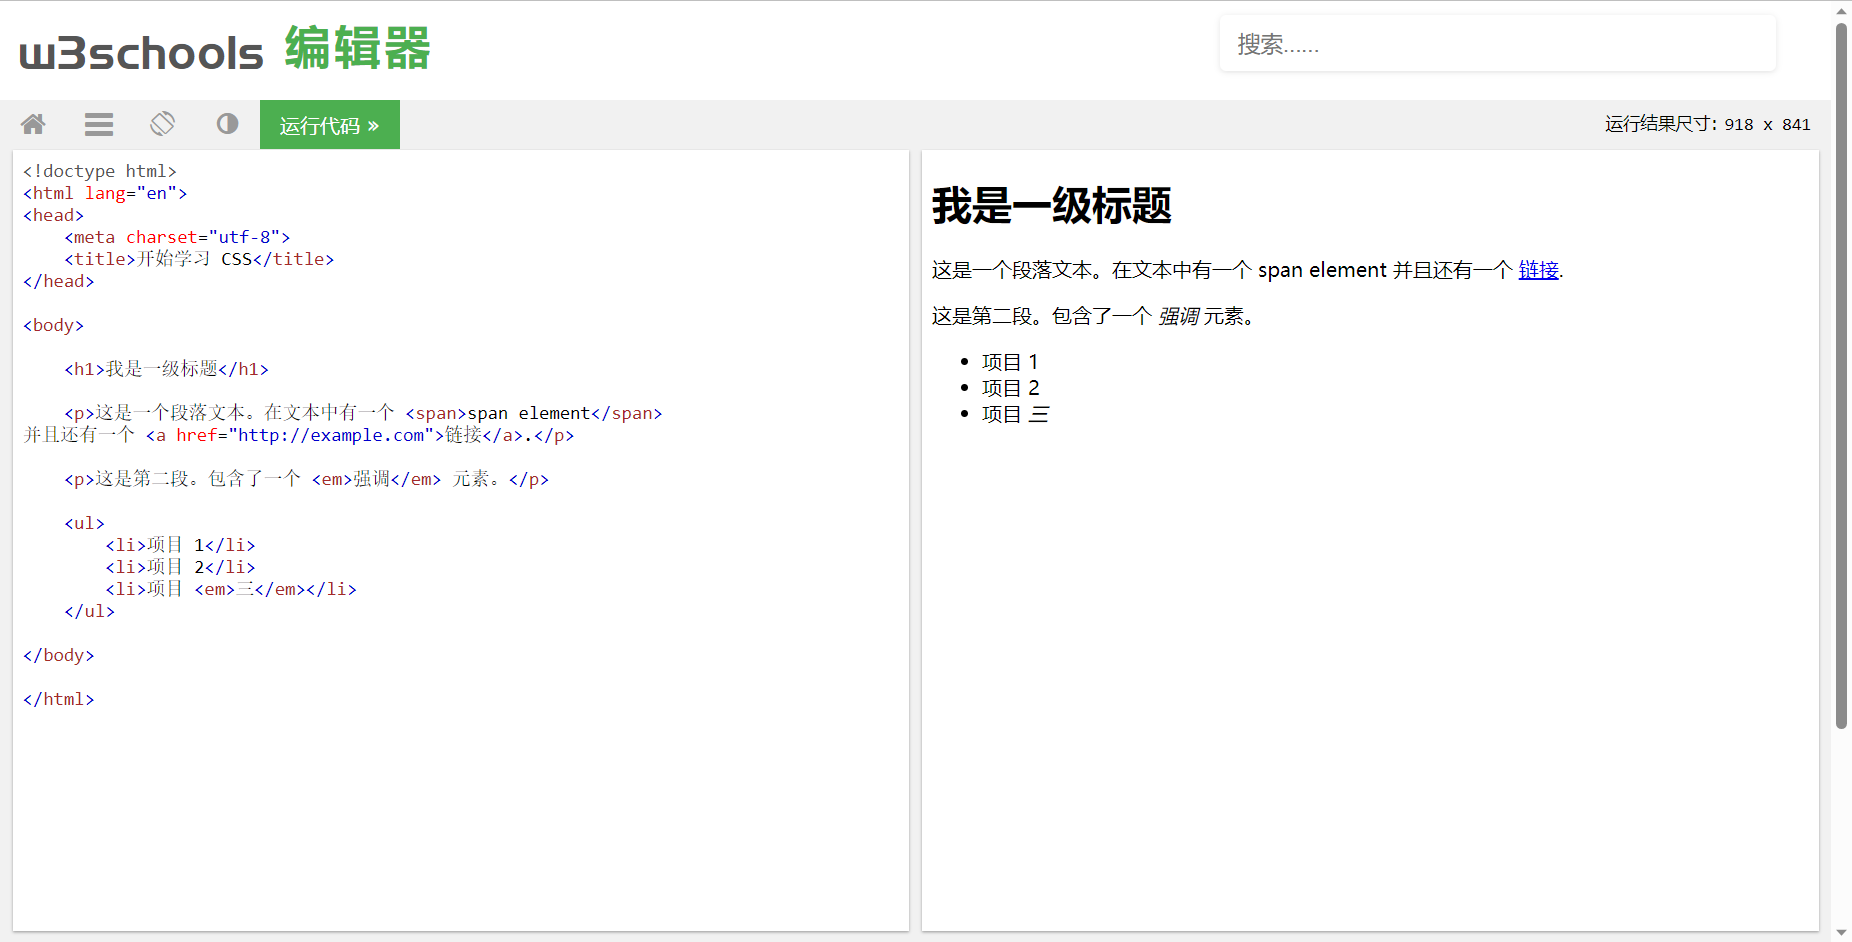Place cursor on the meta charset line

pyautogui.click(x=177, y=237)
